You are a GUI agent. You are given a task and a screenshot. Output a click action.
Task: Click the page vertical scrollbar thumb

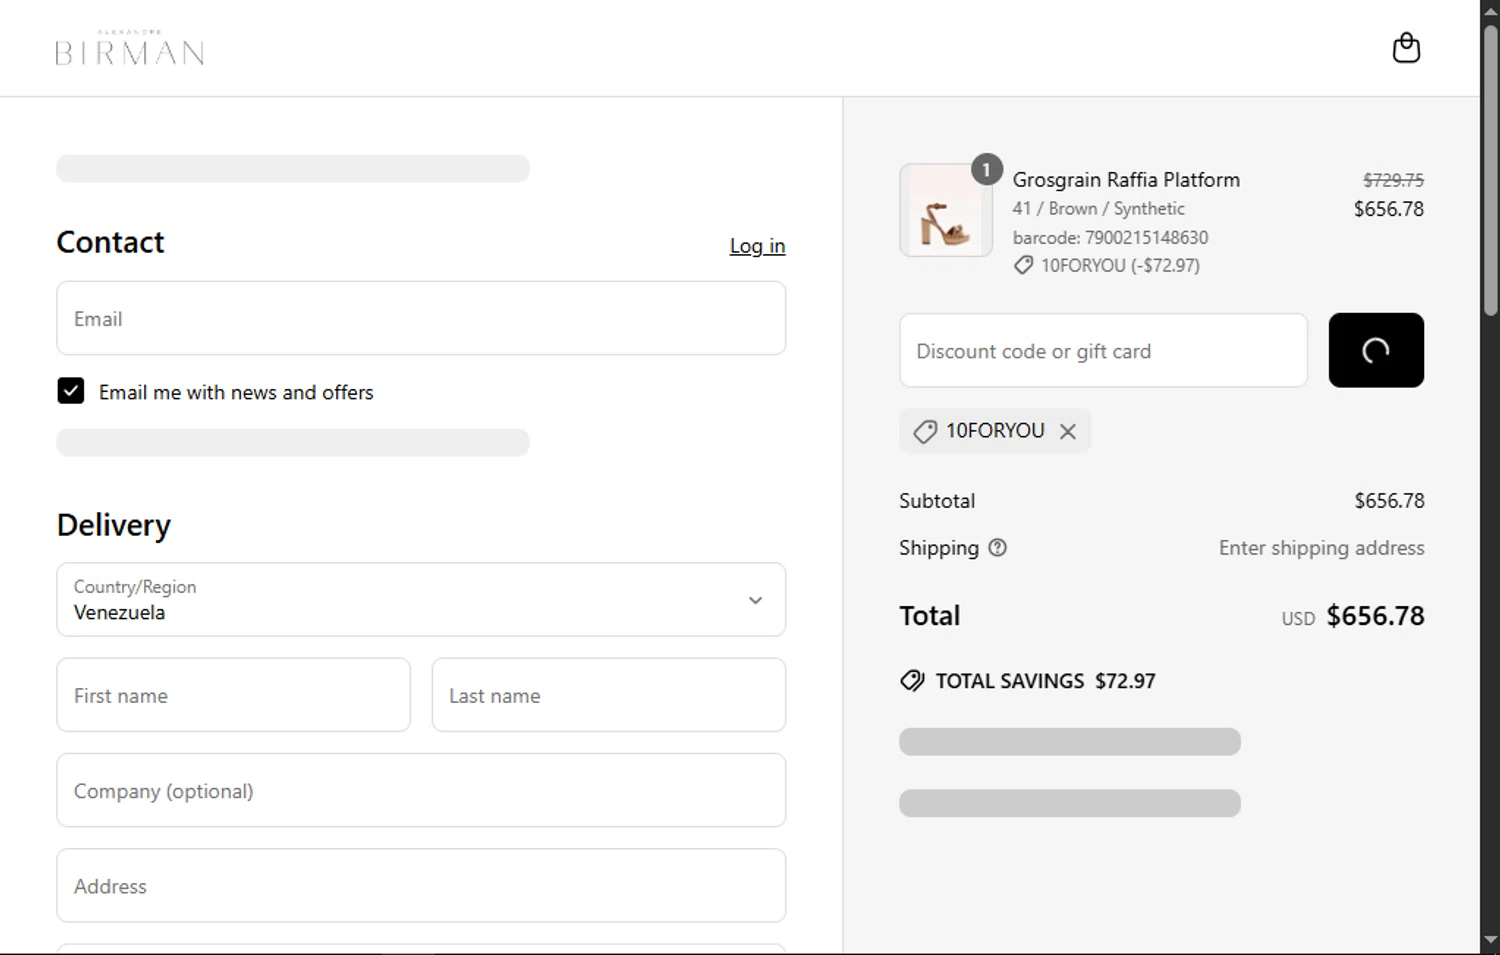coord(1491,170)
